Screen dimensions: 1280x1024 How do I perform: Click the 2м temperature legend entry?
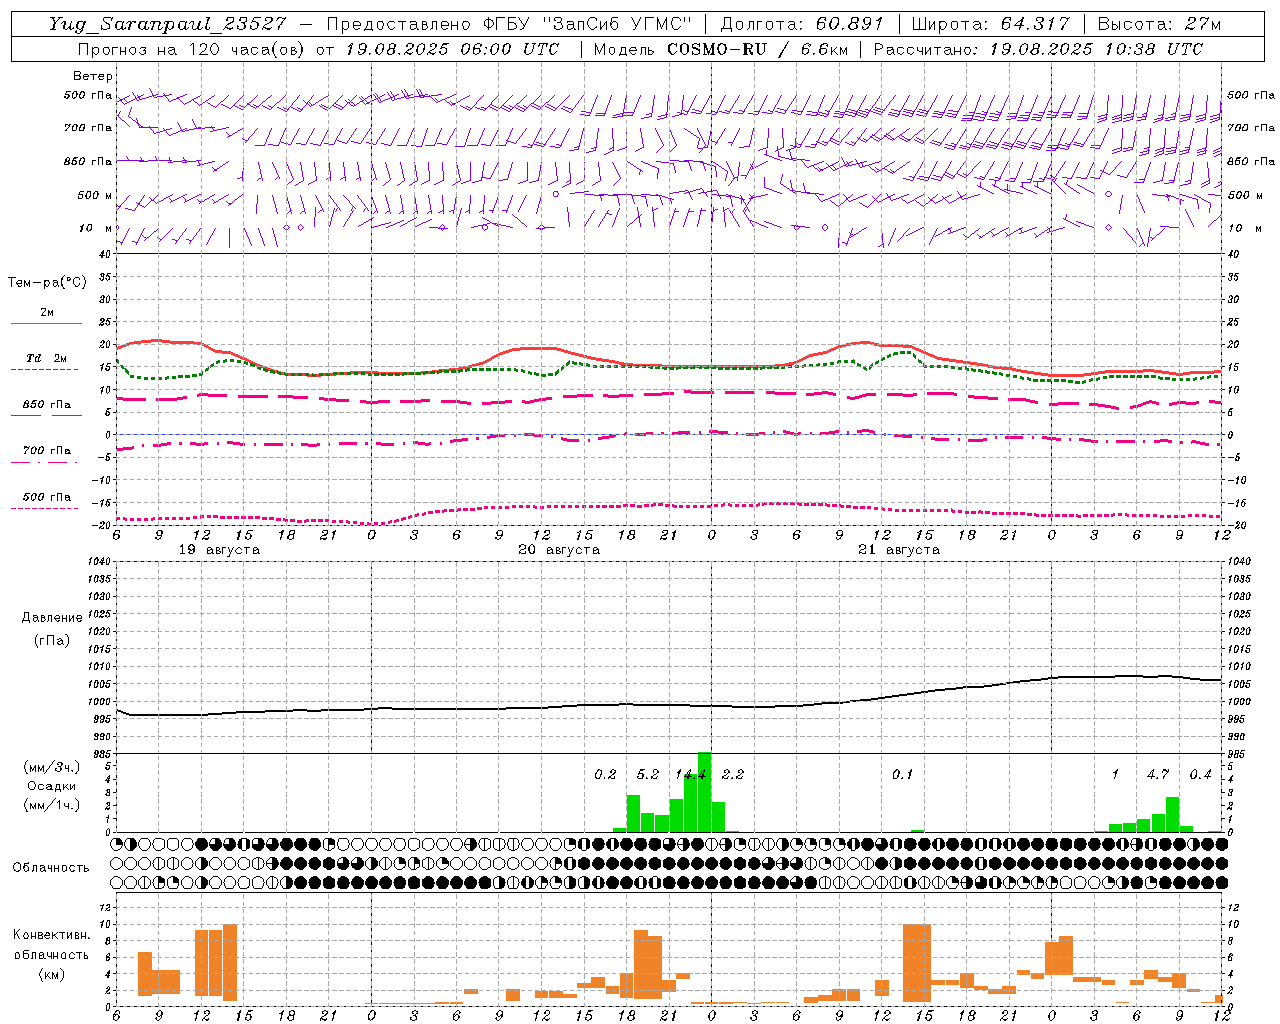(47, 312)
